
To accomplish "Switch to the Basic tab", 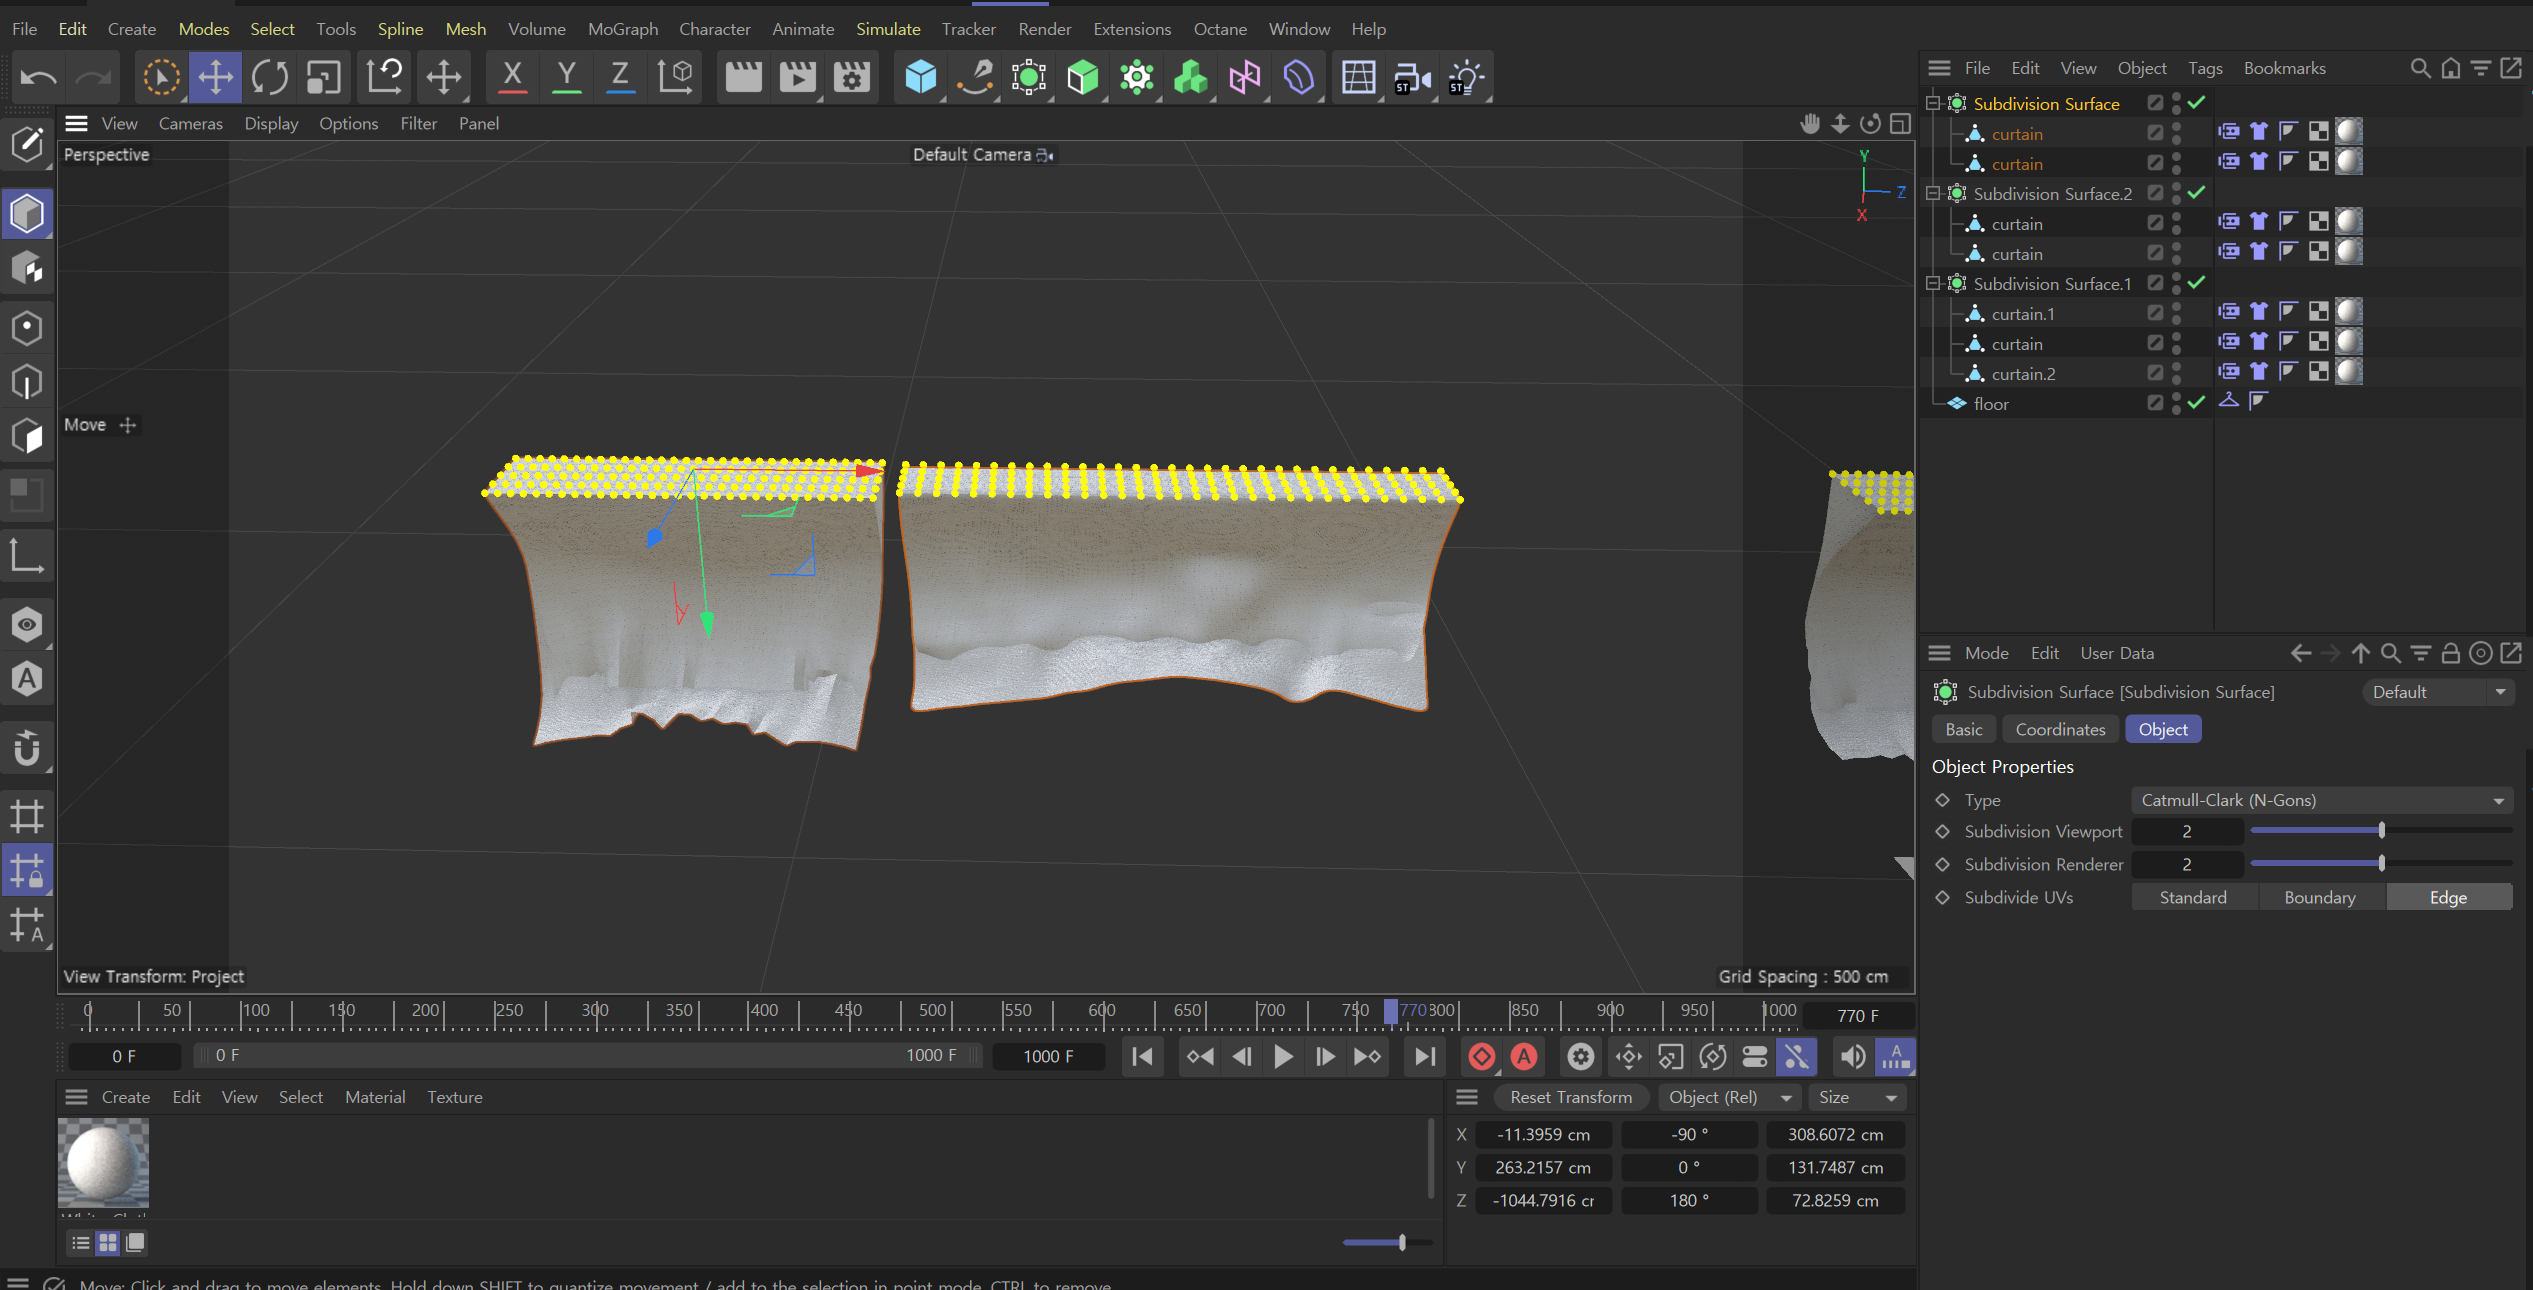I will 1964,730.
